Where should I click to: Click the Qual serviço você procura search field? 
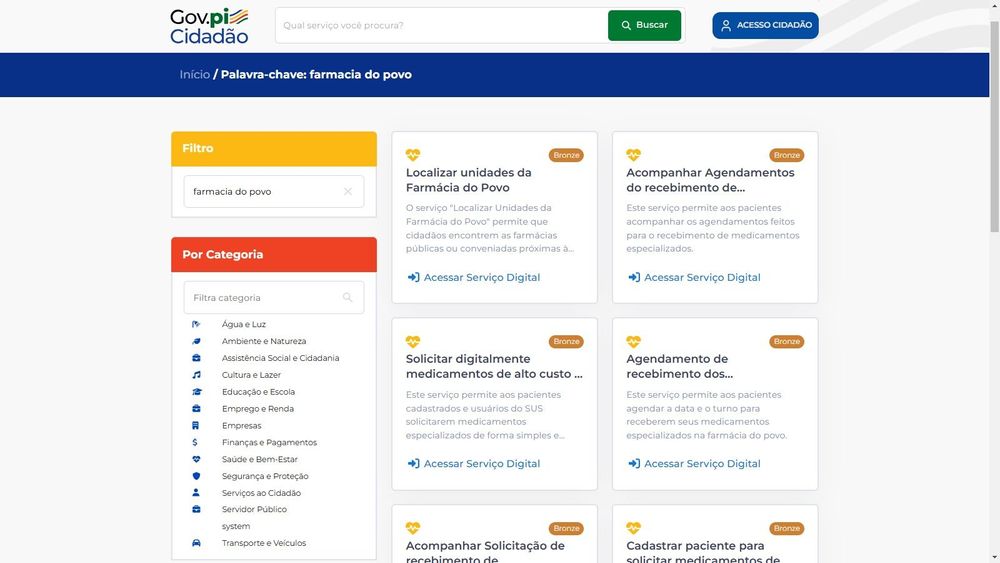[x=441, y=26]
